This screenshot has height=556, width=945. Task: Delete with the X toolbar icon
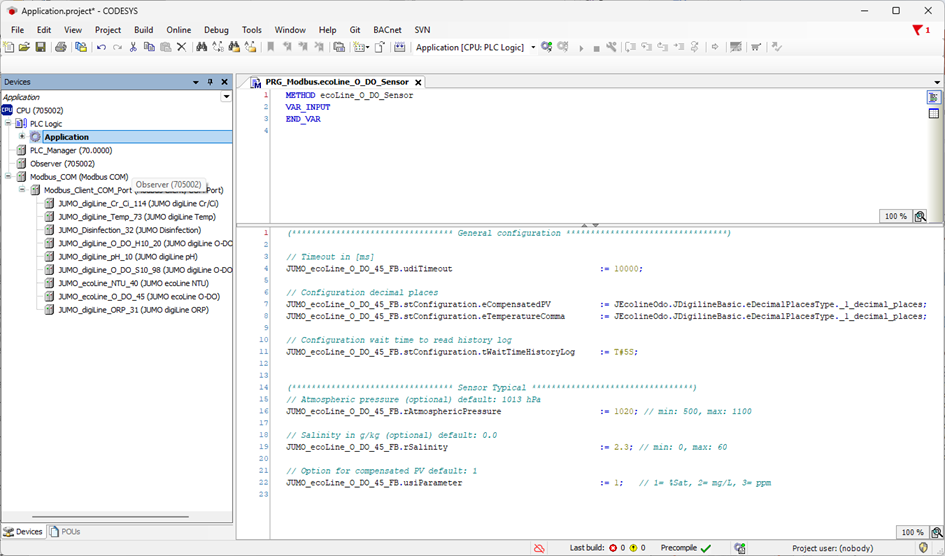(x=181, y=47)
